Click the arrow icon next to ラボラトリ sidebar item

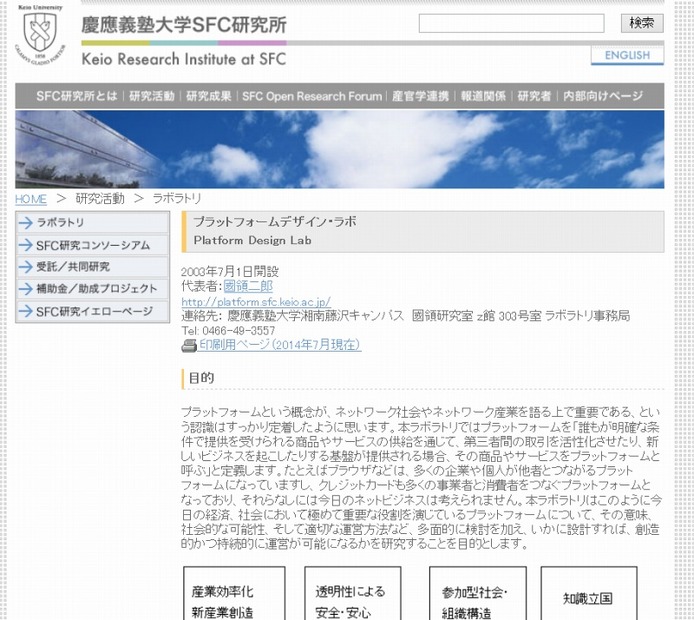[x=26, y=223]
